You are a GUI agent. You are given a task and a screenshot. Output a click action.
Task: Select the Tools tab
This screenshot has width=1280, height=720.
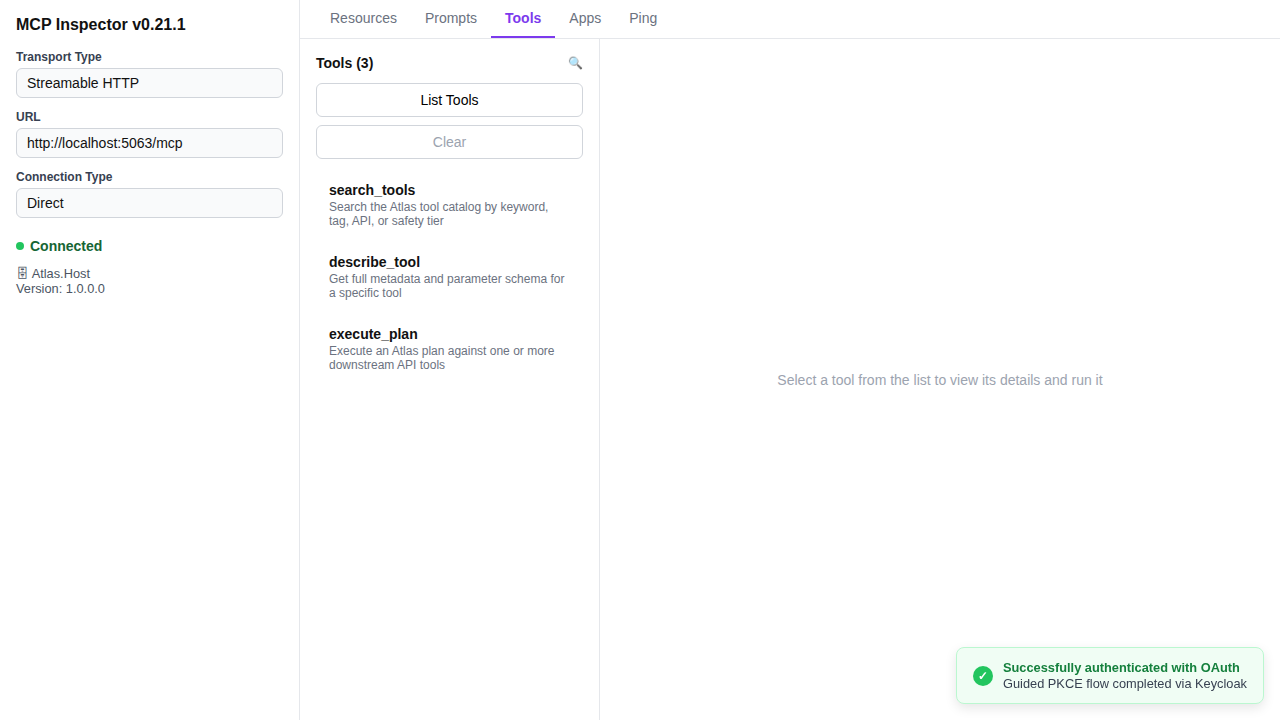click(522, 18)
